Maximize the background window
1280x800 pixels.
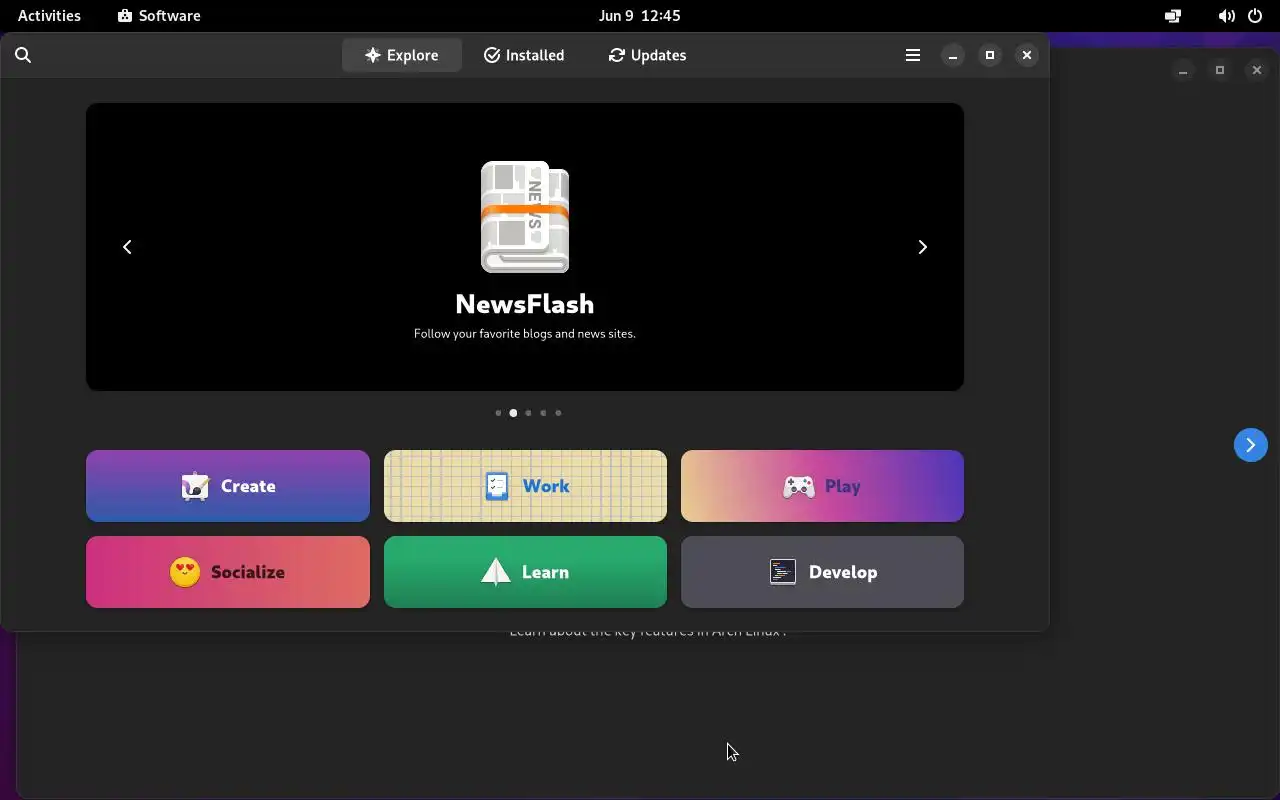pos(1220,70)
